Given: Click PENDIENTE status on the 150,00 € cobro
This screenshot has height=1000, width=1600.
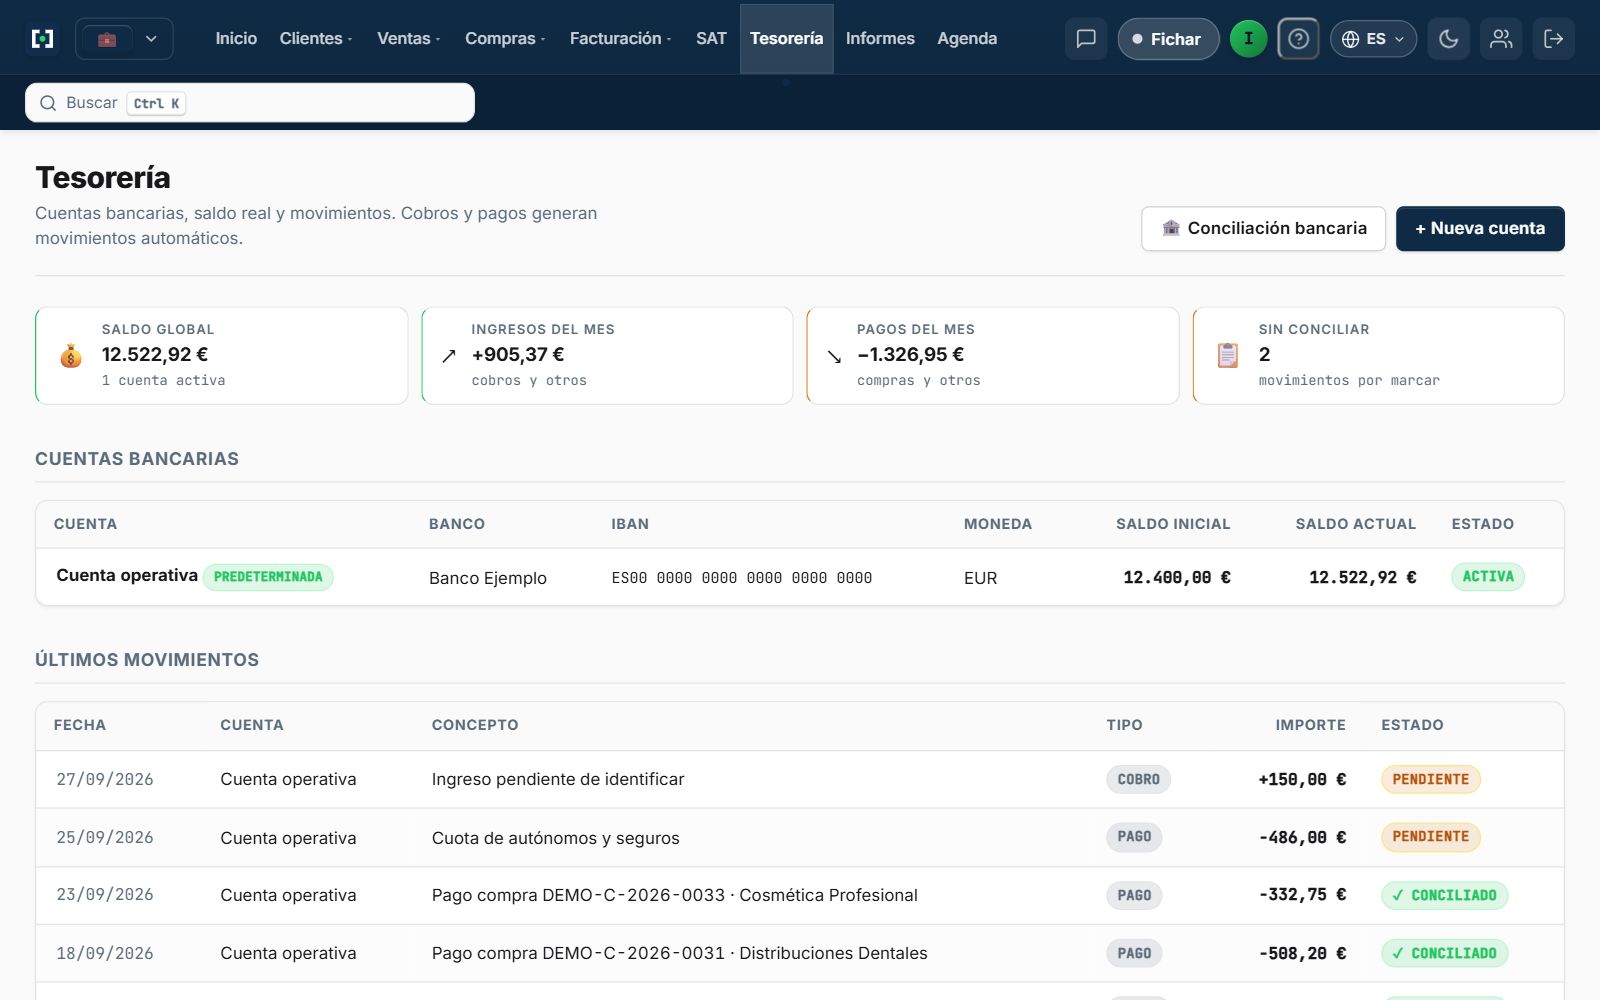Looking at the screenshot, I should [x=1430, y=779].
